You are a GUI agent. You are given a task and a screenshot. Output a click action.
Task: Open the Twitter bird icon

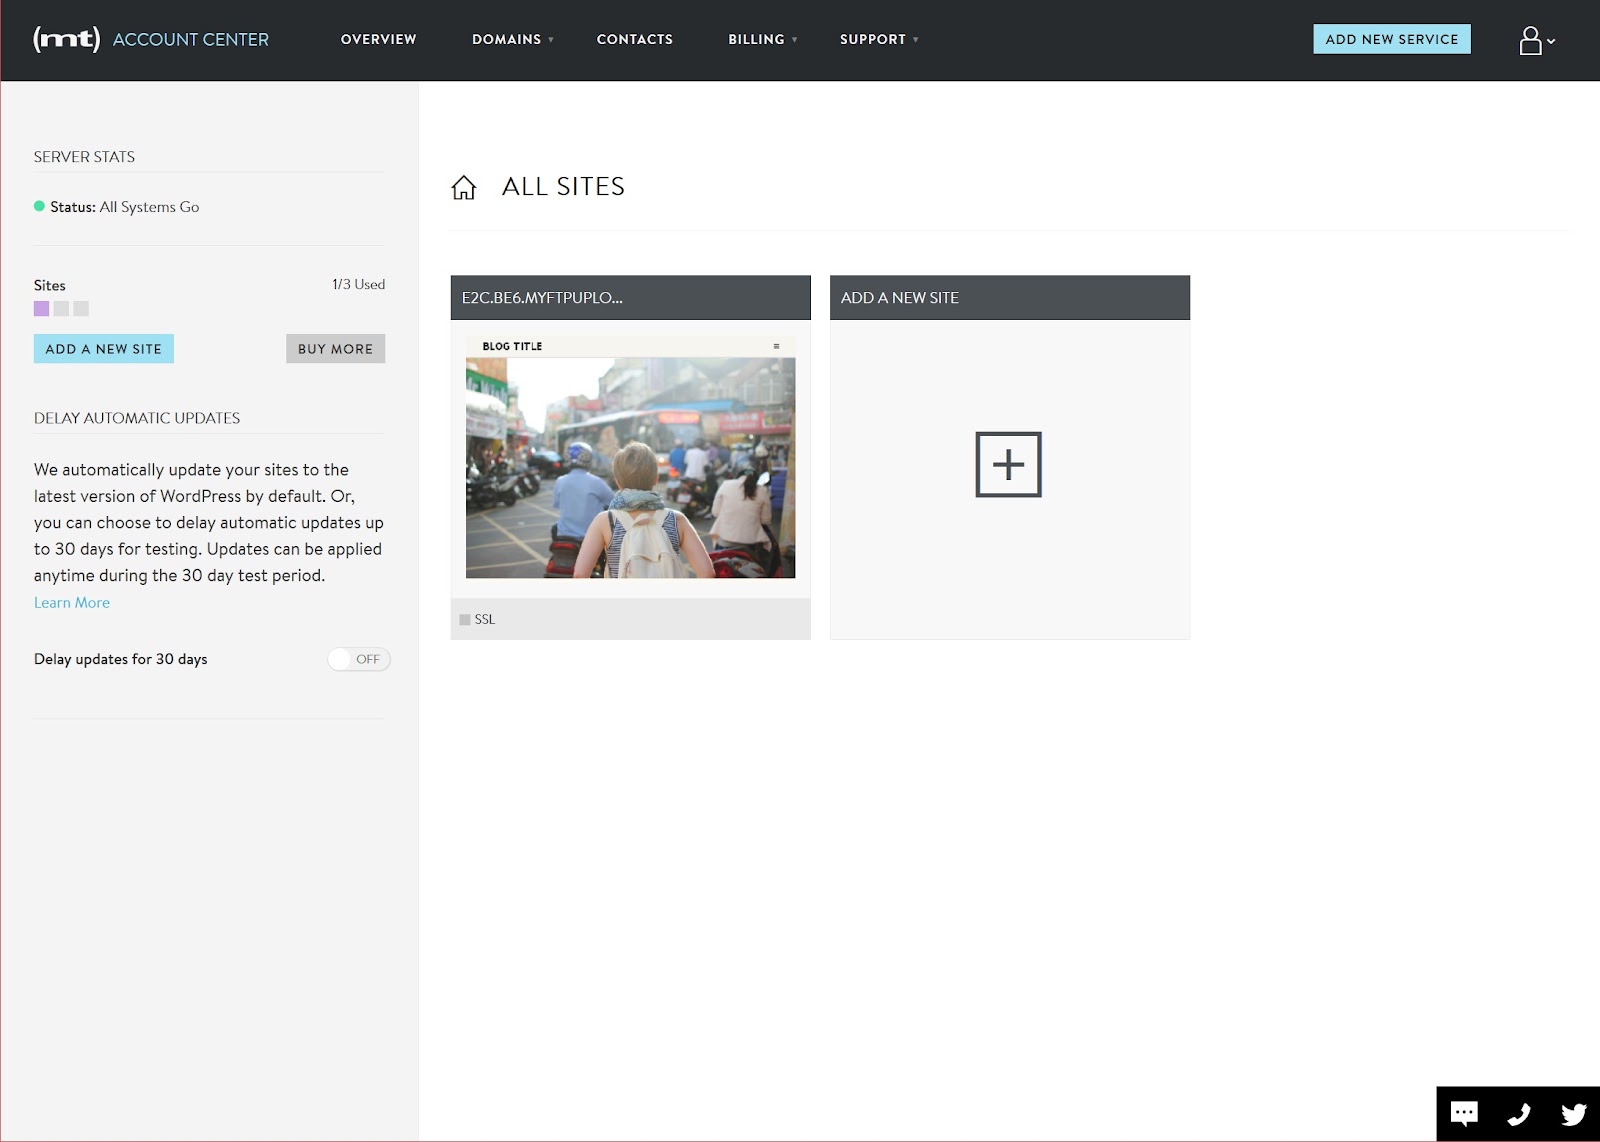1574,1114
